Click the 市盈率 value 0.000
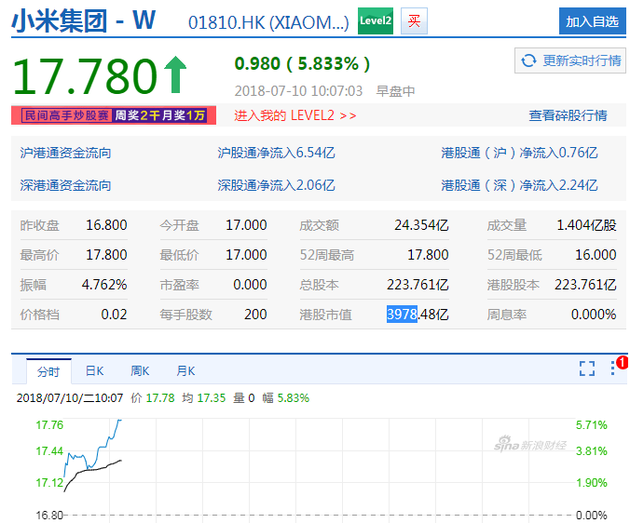The width and height of the screenshot is (630, 523). 250,285
